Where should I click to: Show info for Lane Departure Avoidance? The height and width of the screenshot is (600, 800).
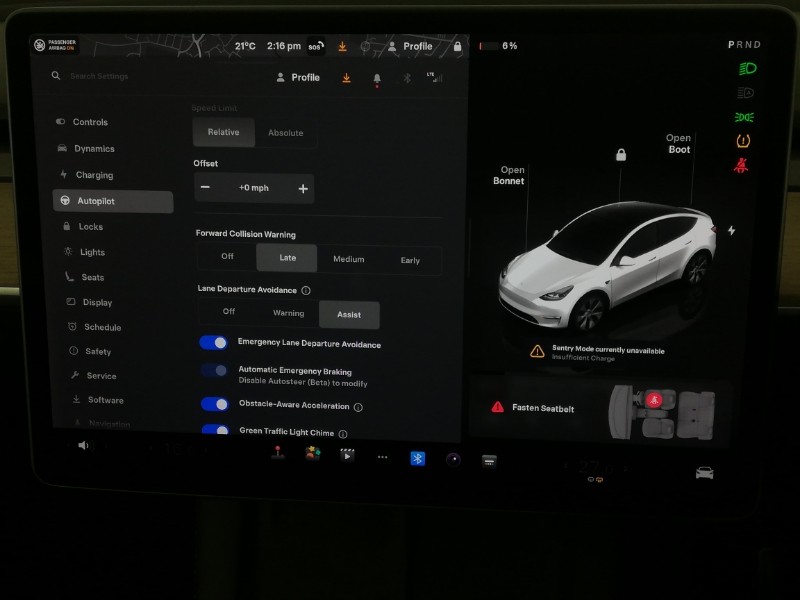pos(306,290)
